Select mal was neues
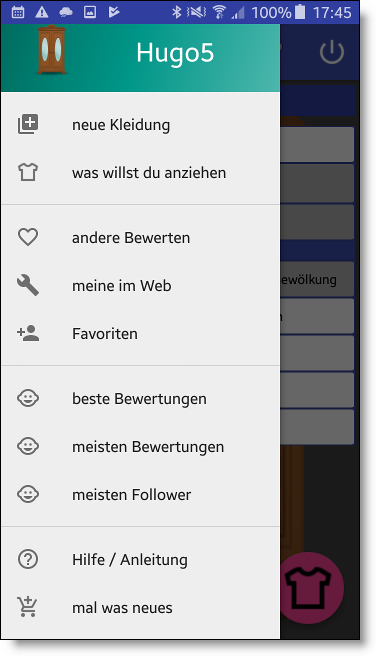376x656 pixels. pos(141,608)
